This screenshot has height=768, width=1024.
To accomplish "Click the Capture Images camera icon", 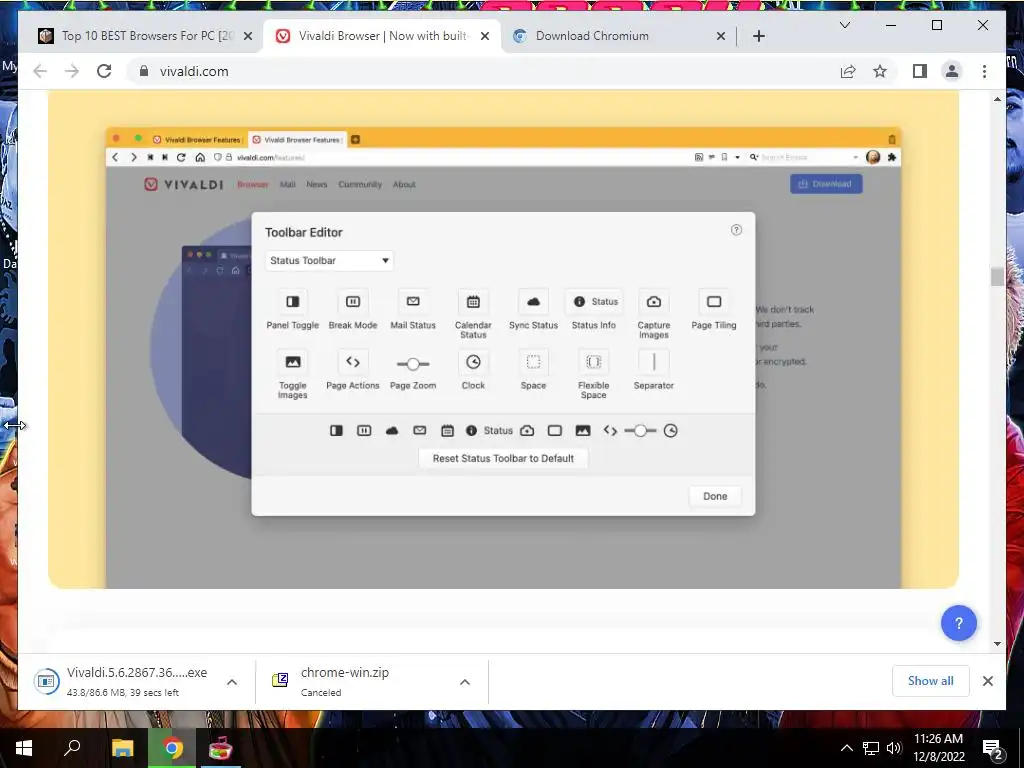I will [654, 302].
